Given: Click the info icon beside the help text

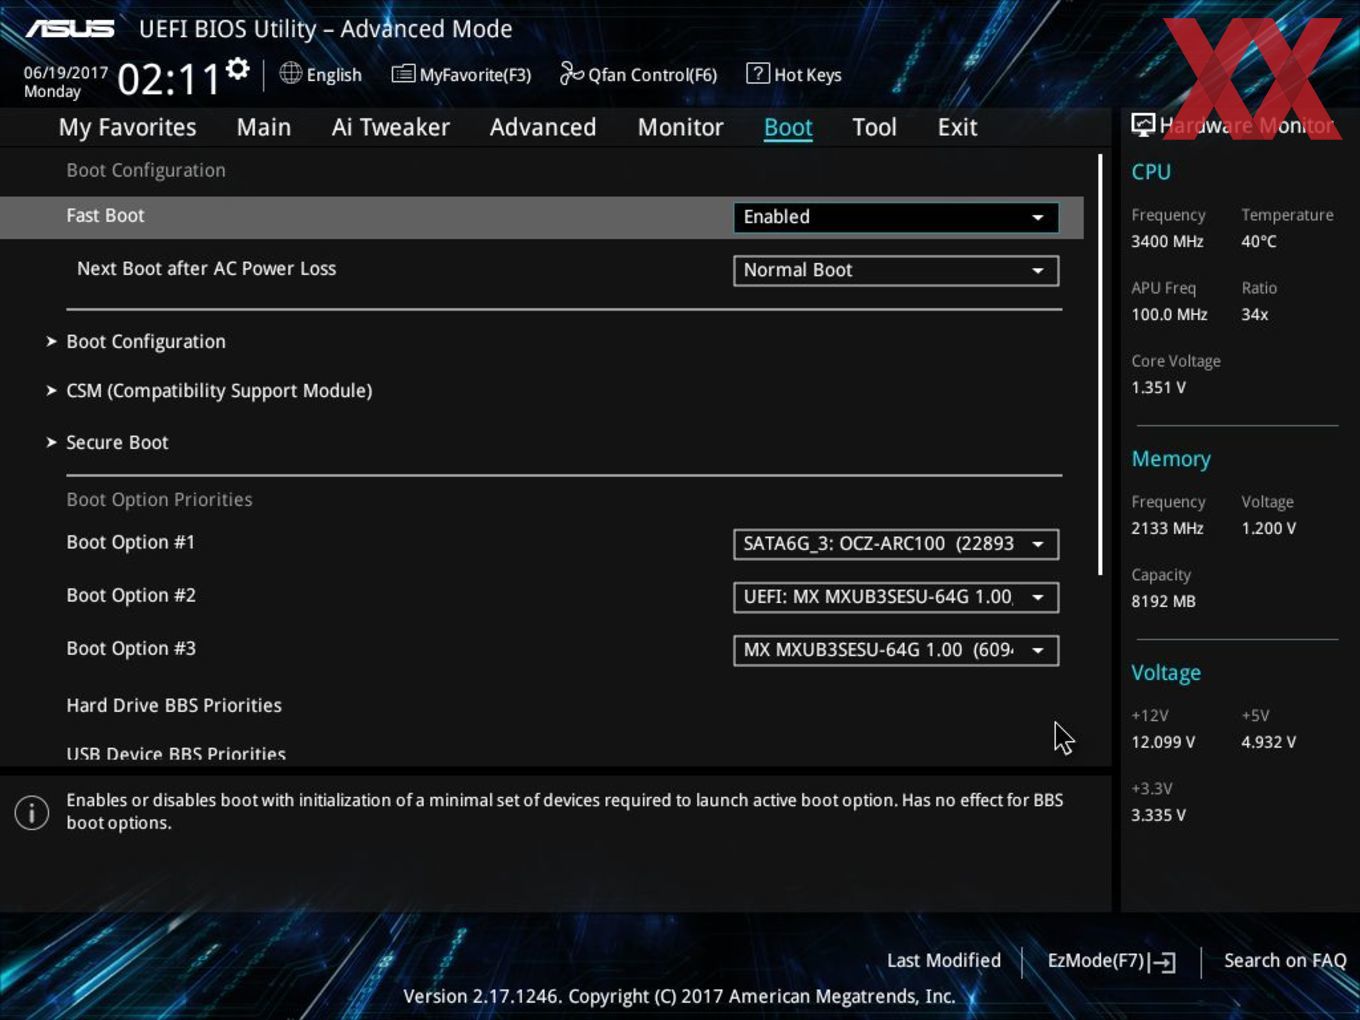Looking at the screenshot, I should click(x=32, y=812).
